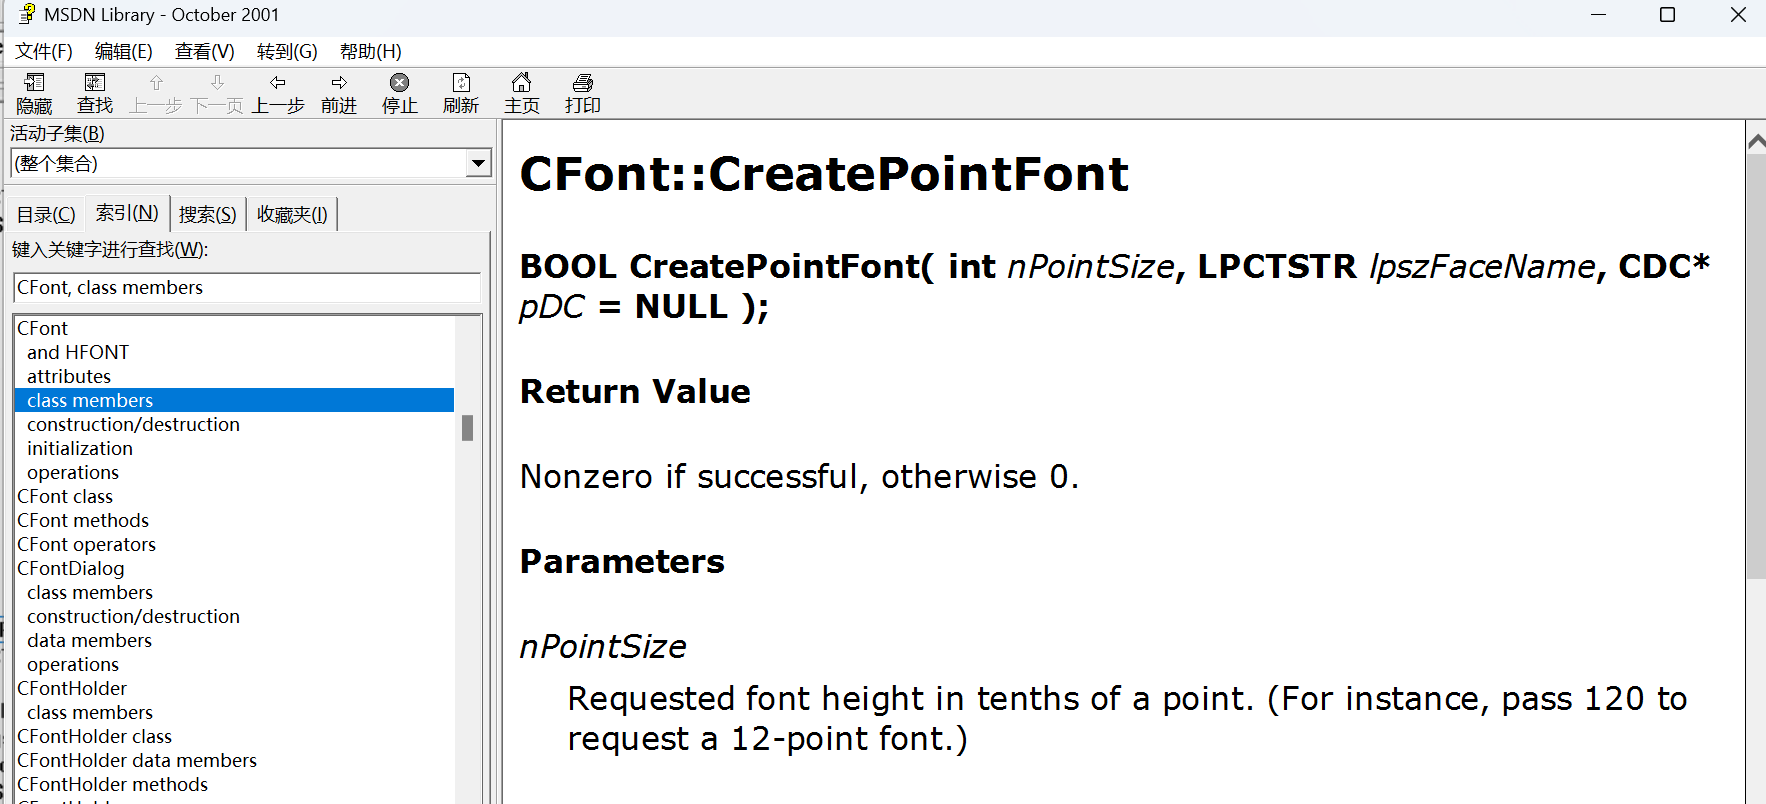The height and width of the screenshot is (804, 1766).
Task: Open the 查看(V) menu
Action: click(205, 51)
